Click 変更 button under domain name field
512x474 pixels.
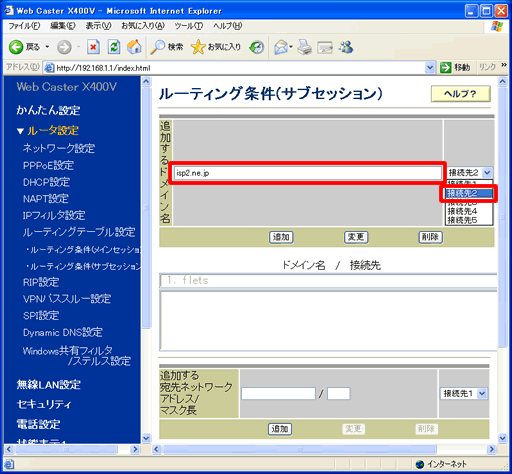pyautogui.click(x=356, y=237)
